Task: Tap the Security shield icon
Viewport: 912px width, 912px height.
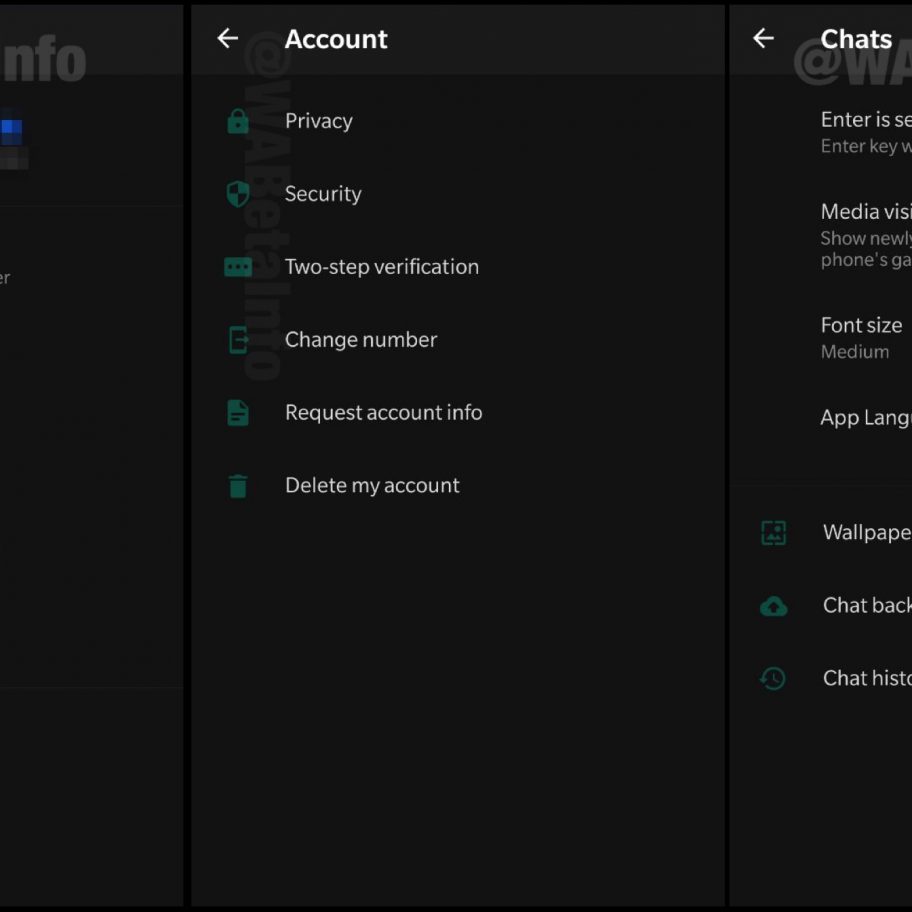Action: (238, 194)
